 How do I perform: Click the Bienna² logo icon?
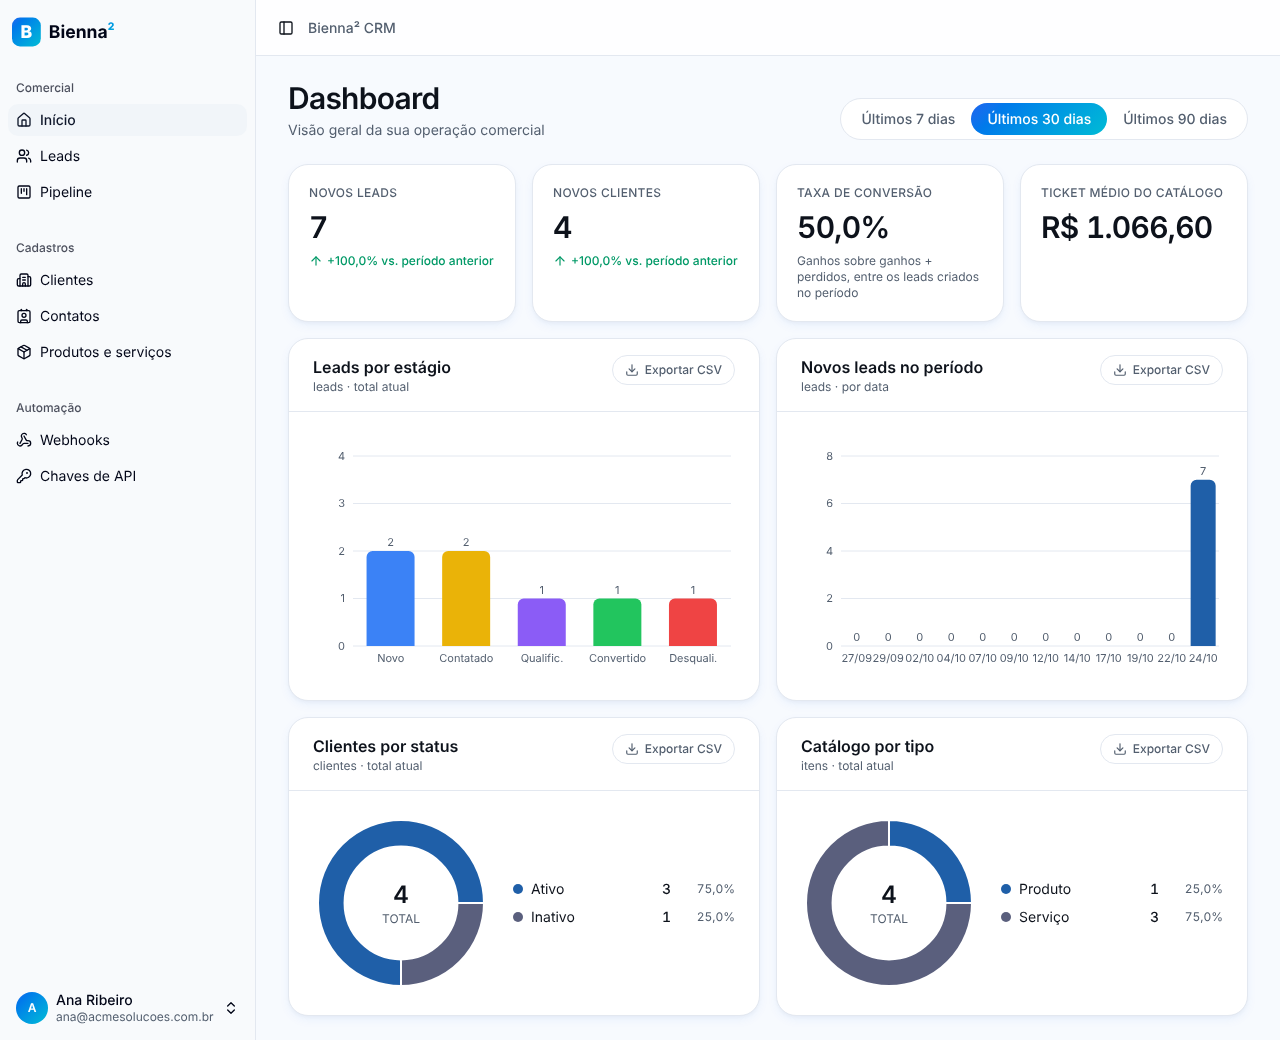point(26,31)
